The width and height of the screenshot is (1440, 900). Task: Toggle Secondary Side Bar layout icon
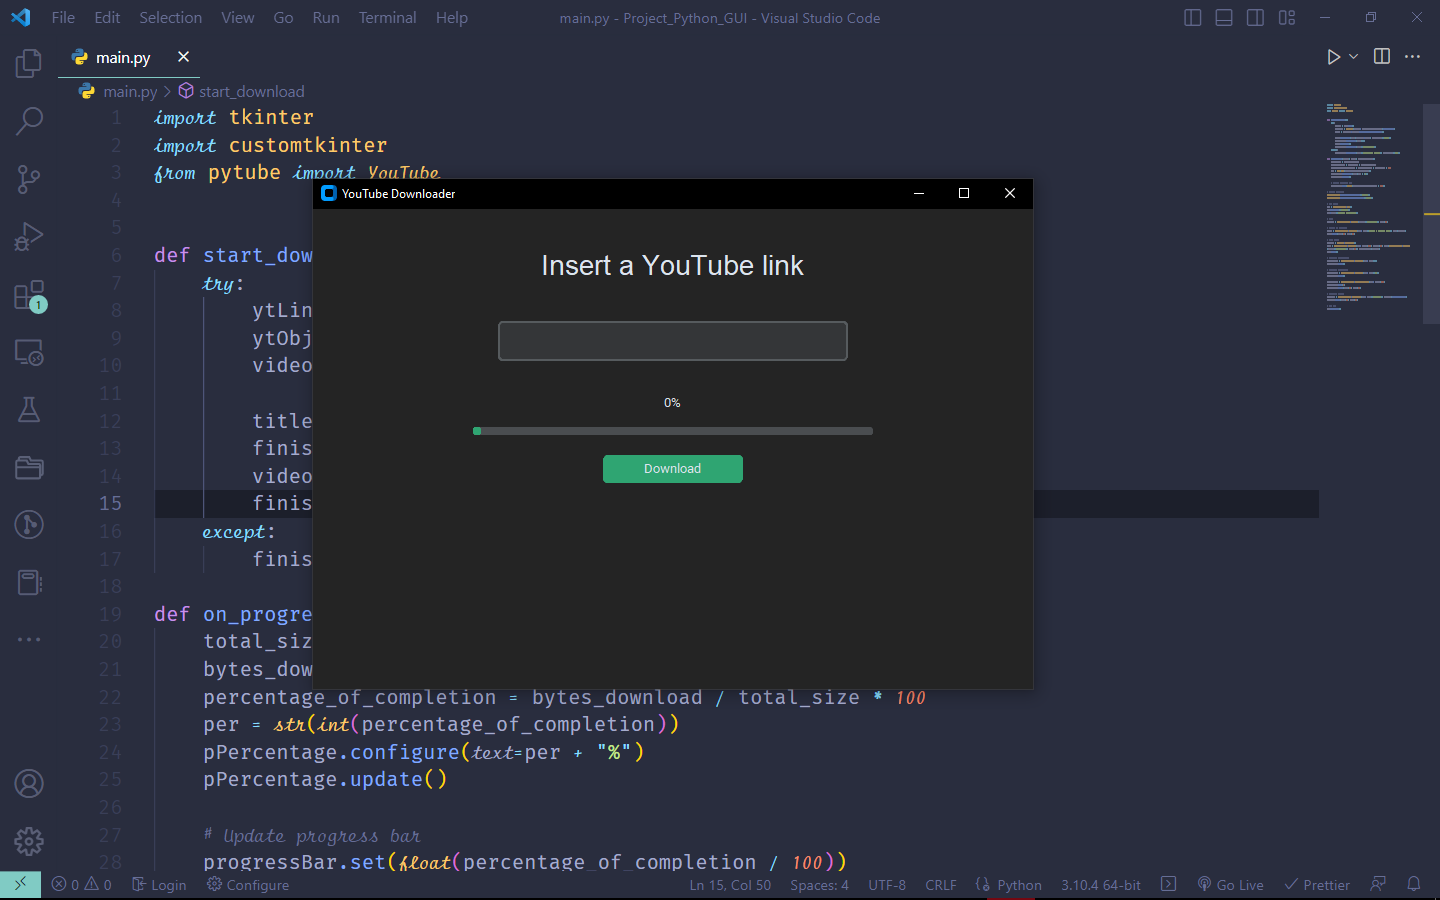[1255, 18]
